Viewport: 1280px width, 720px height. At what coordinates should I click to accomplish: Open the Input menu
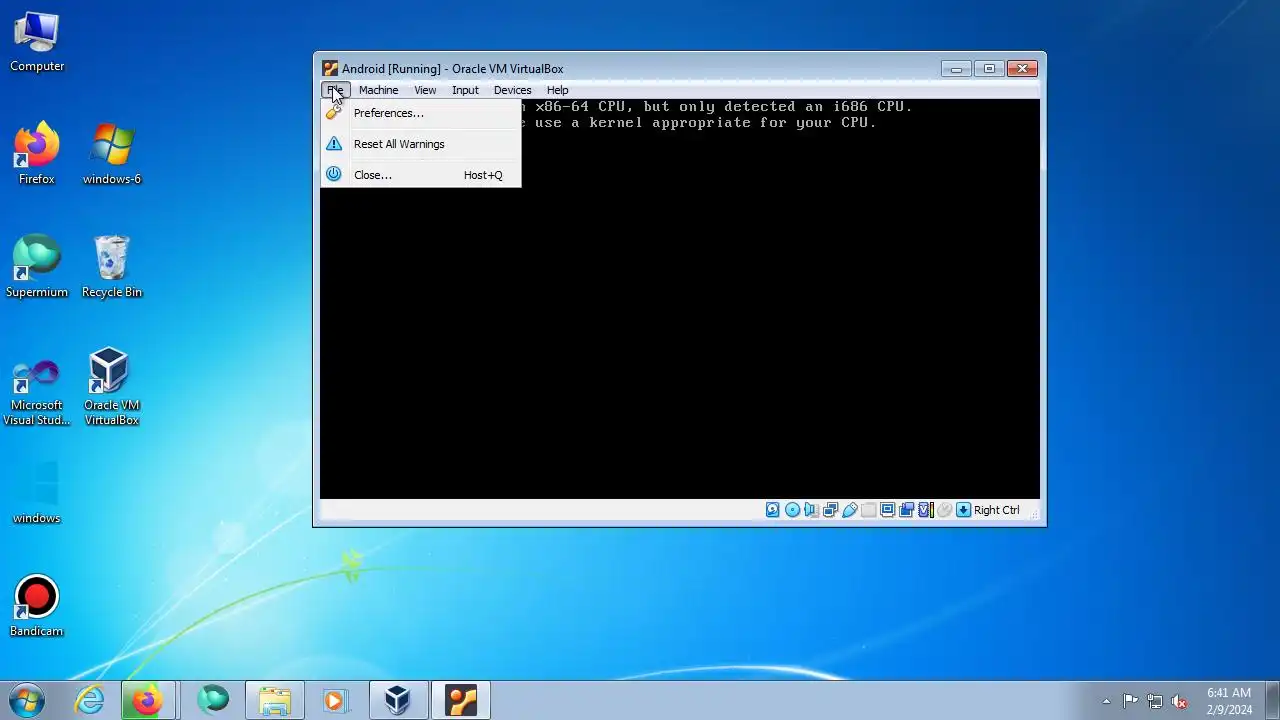pos(465,90)
